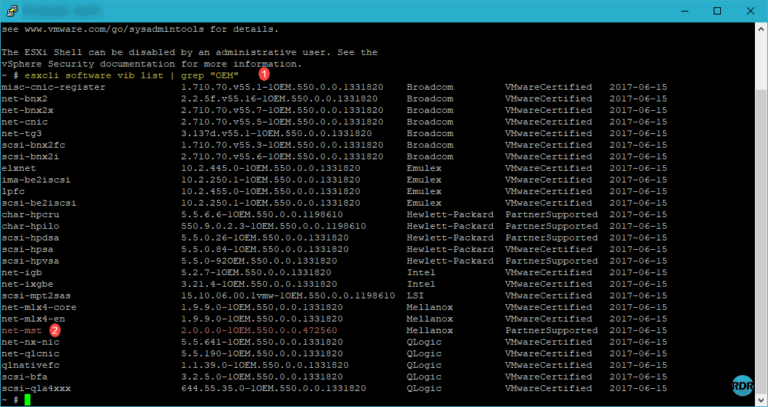Click Mellanox vendor in net-mst row
Viewport: 768px width, 407px height.
click(430, 331)
